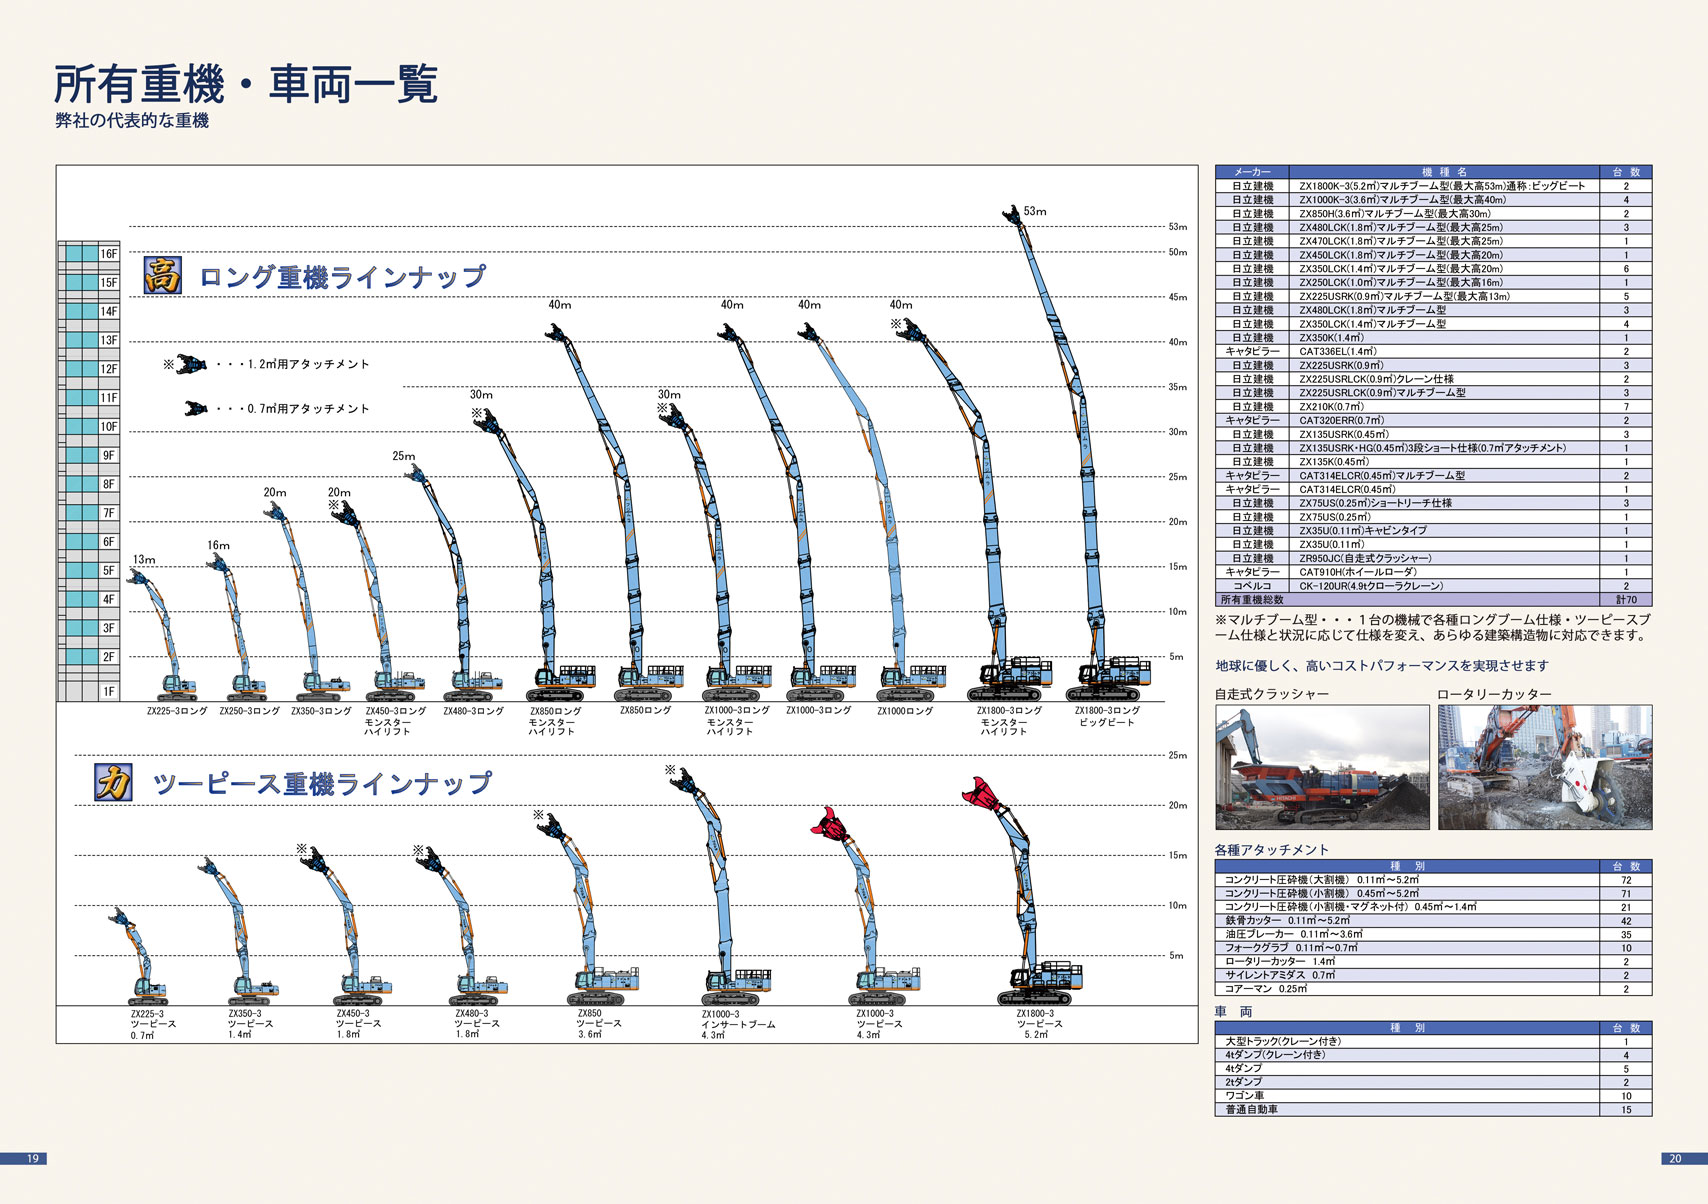Click the 力 badge icon beside ツーピース重機ラインナップ
Image resolution: width=1708 pixels, height=1204 pixels.
click(x=114, y=783)
